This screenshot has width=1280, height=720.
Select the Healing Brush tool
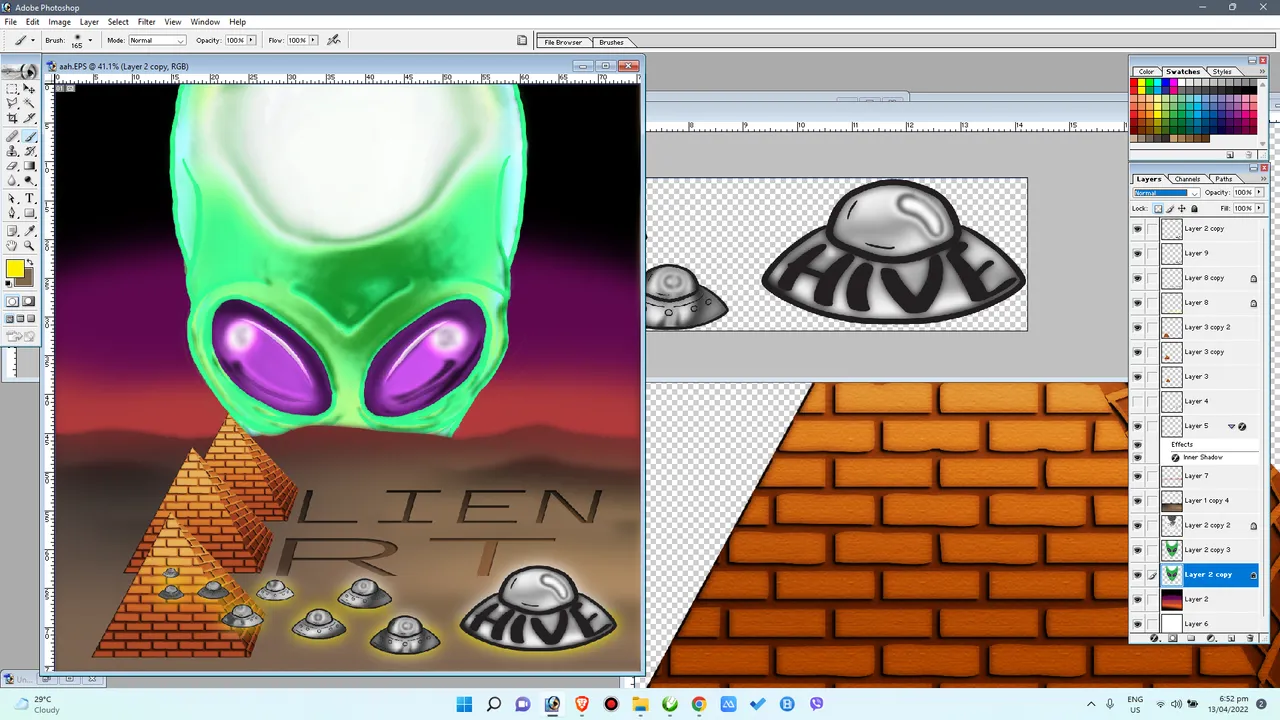[x=12, y=135]
